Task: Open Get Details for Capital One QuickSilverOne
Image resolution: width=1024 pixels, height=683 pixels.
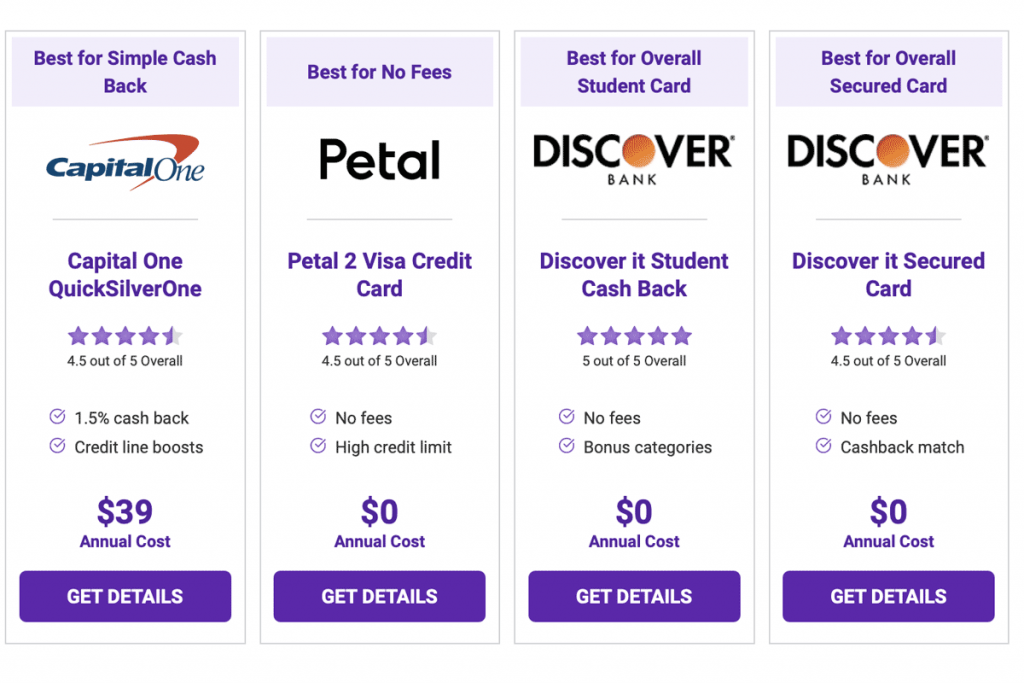Action: tap(125, 596)
